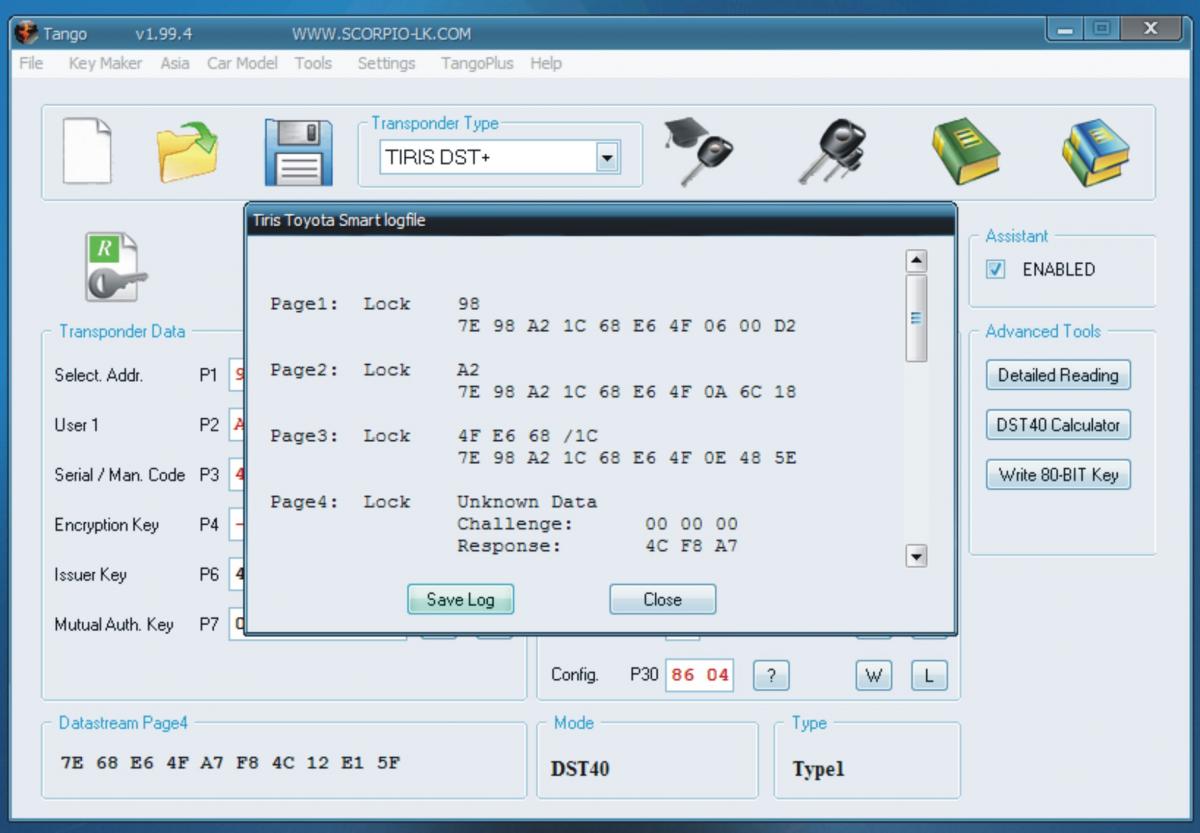Click the WWW.SCORPIO-LK.COM title bar text

pos(381,34)
